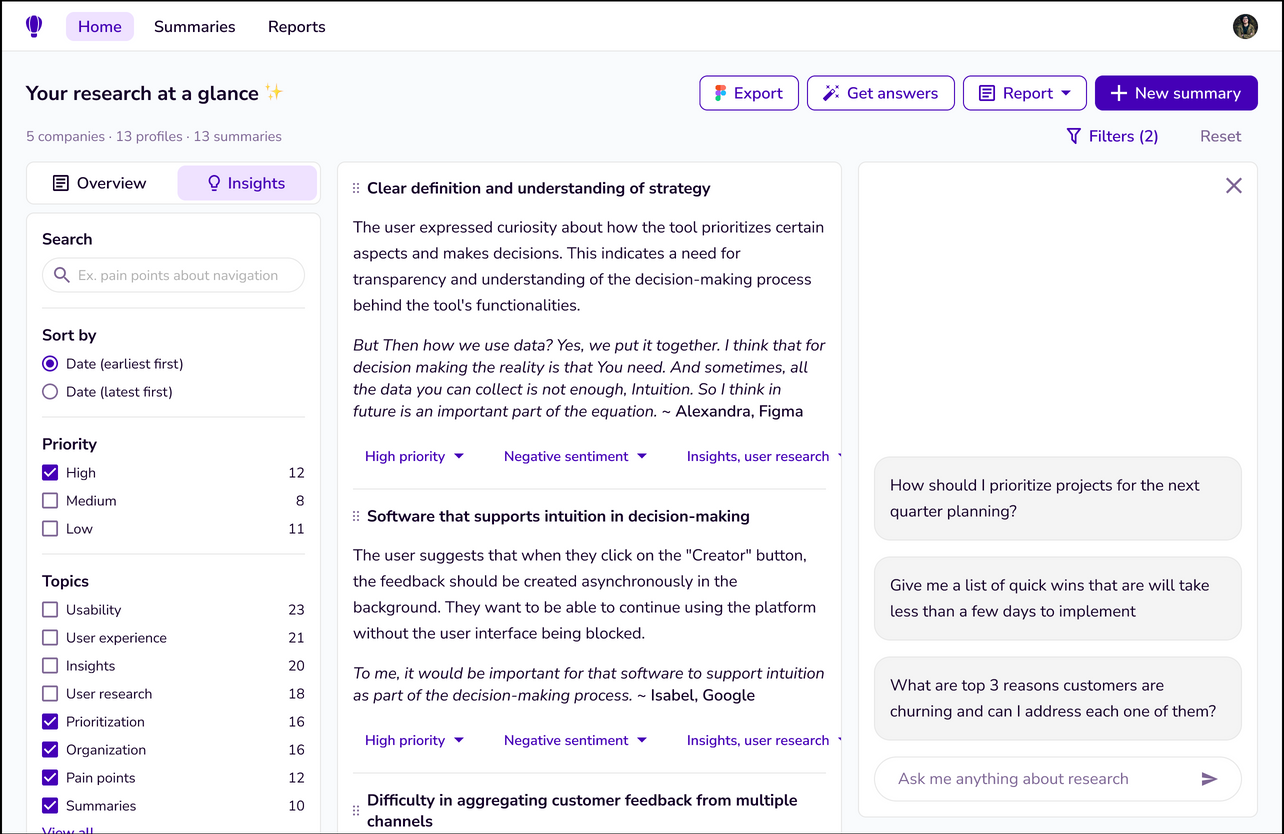The image size is (1284, 834).
Task: Close the research chat panel
Action: pos(1233,185)
